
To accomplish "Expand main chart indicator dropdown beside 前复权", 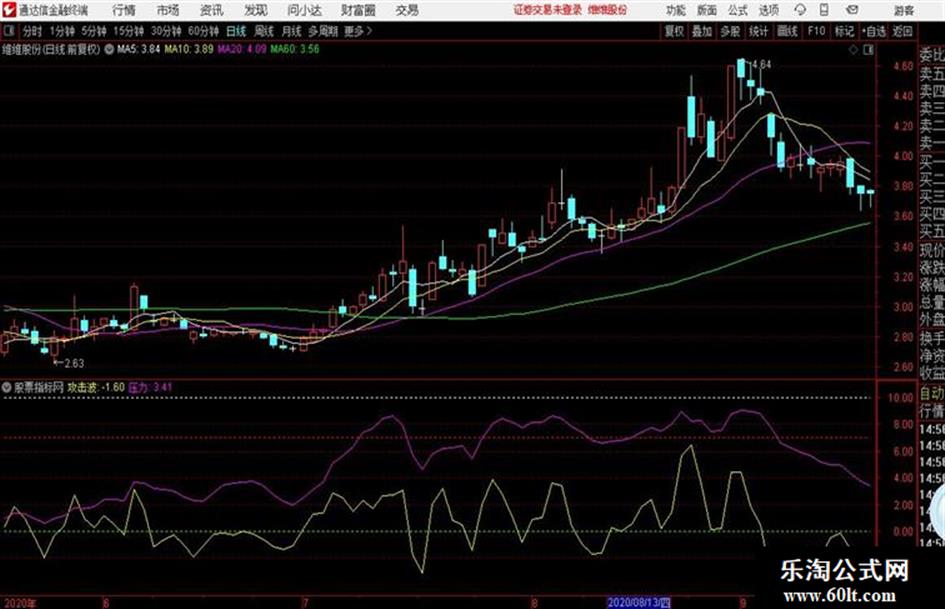I will tap(109, 49).
